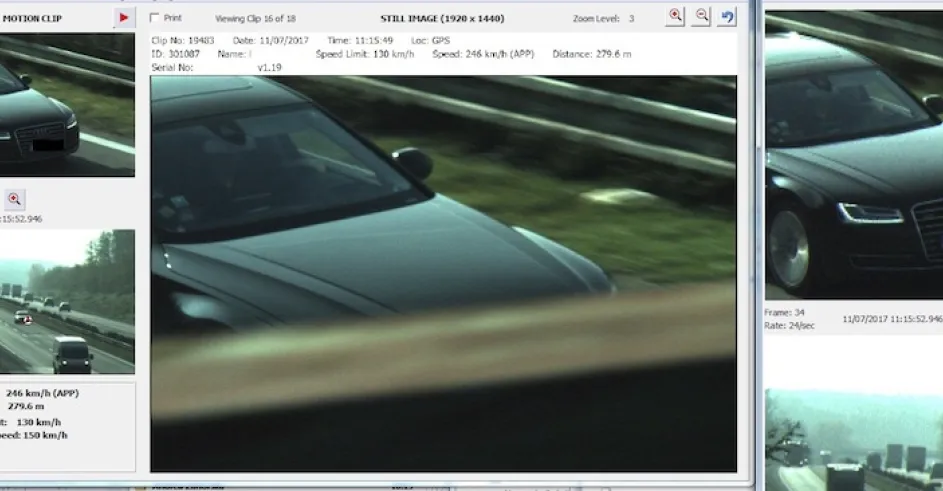The height and width of the screenshot is (491, 943).
Task: Click the 'ID: 301087' text
Action: (176, 54)
